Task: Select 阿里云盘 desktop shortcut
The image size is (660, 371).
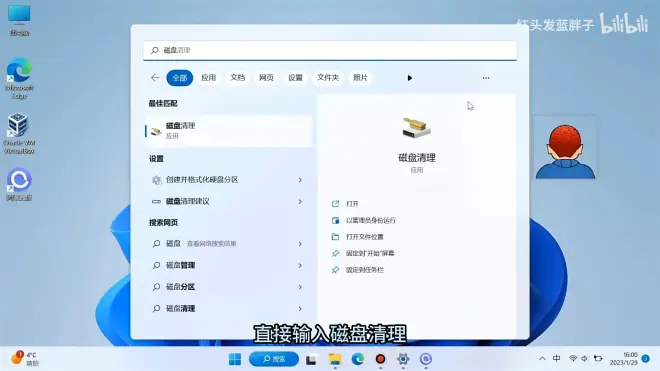Action: tap(19, 184)
